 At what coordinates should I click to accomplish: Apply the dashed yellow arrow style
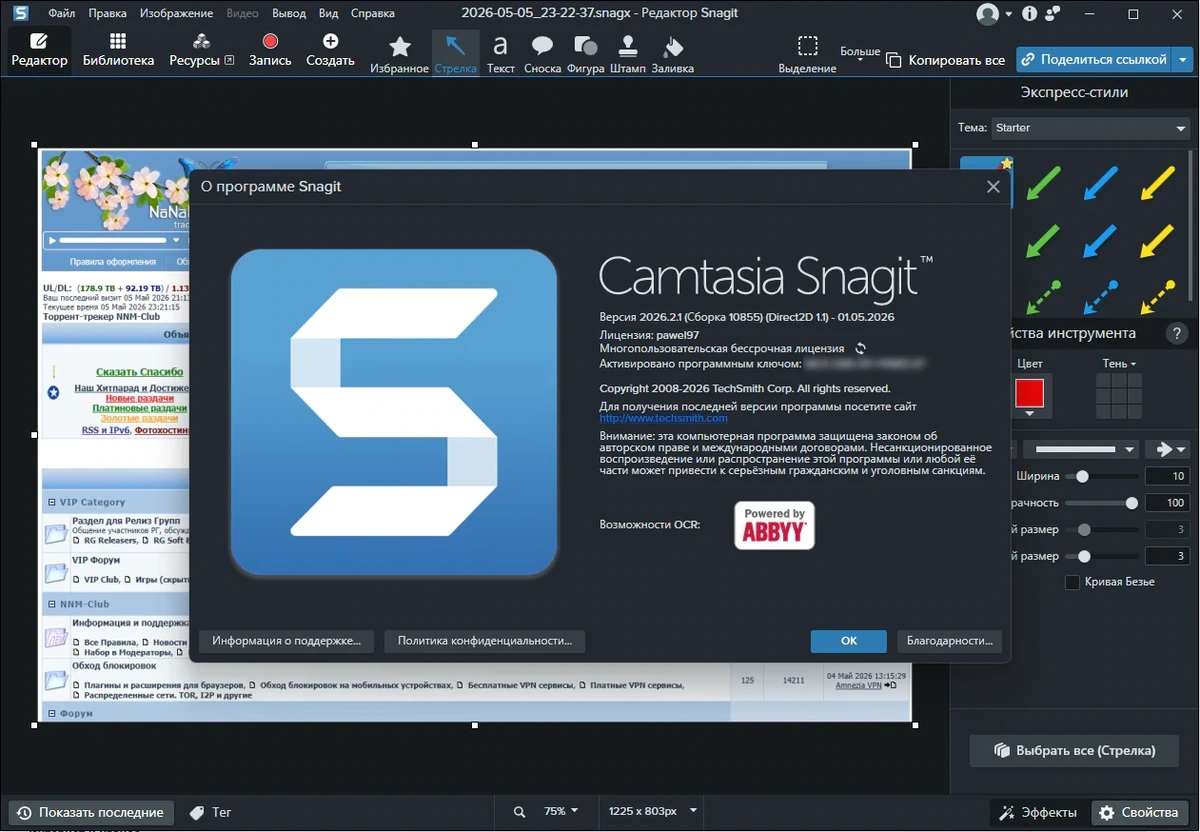(x=1157, y=298)
